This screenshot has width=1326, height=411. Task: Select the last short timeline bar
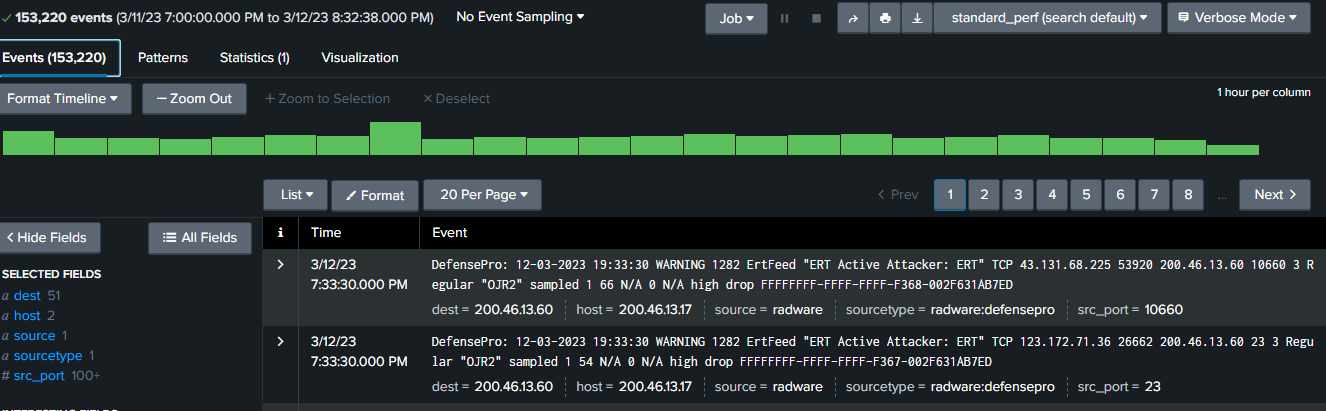1233,150
